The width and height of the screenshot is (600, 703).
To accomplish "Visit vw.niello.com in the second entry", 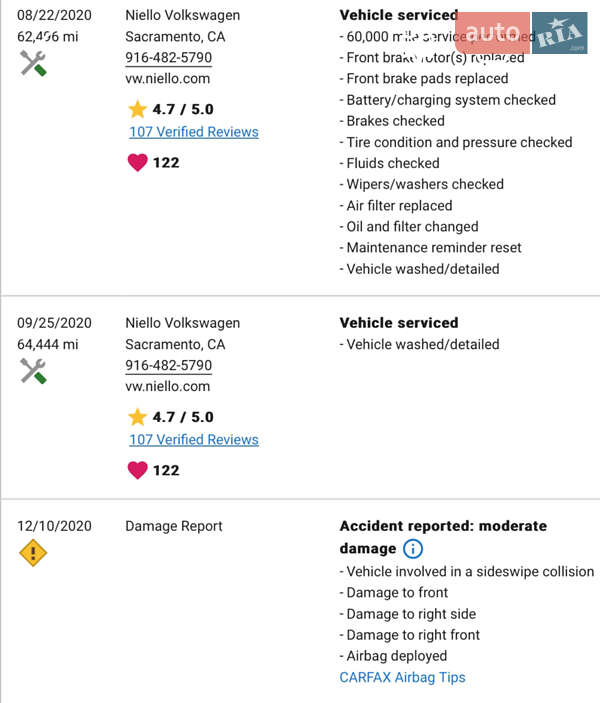I will tap(167, 386).
